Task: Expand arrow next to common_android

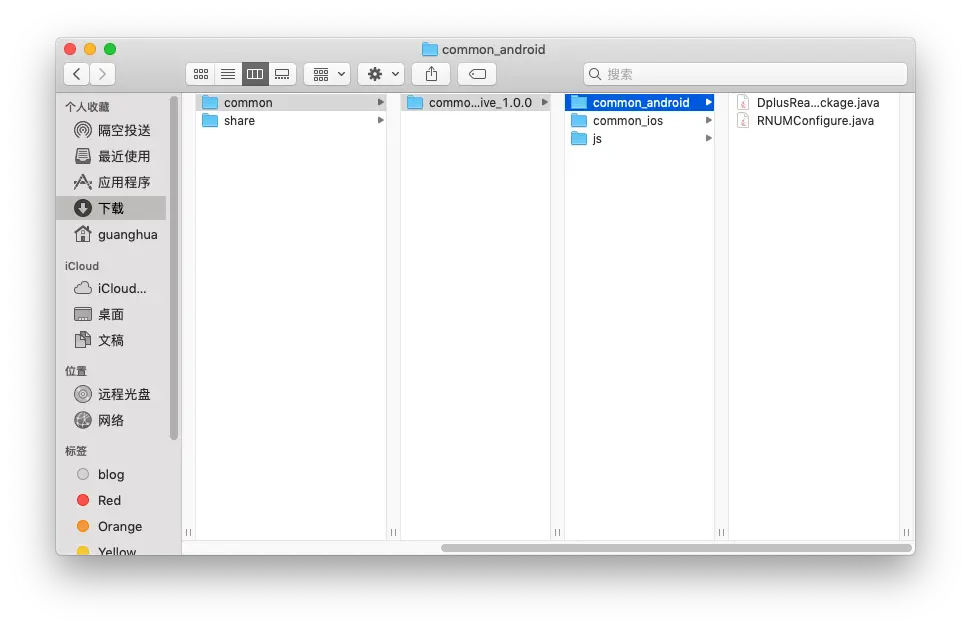Action: coord(708,102)
